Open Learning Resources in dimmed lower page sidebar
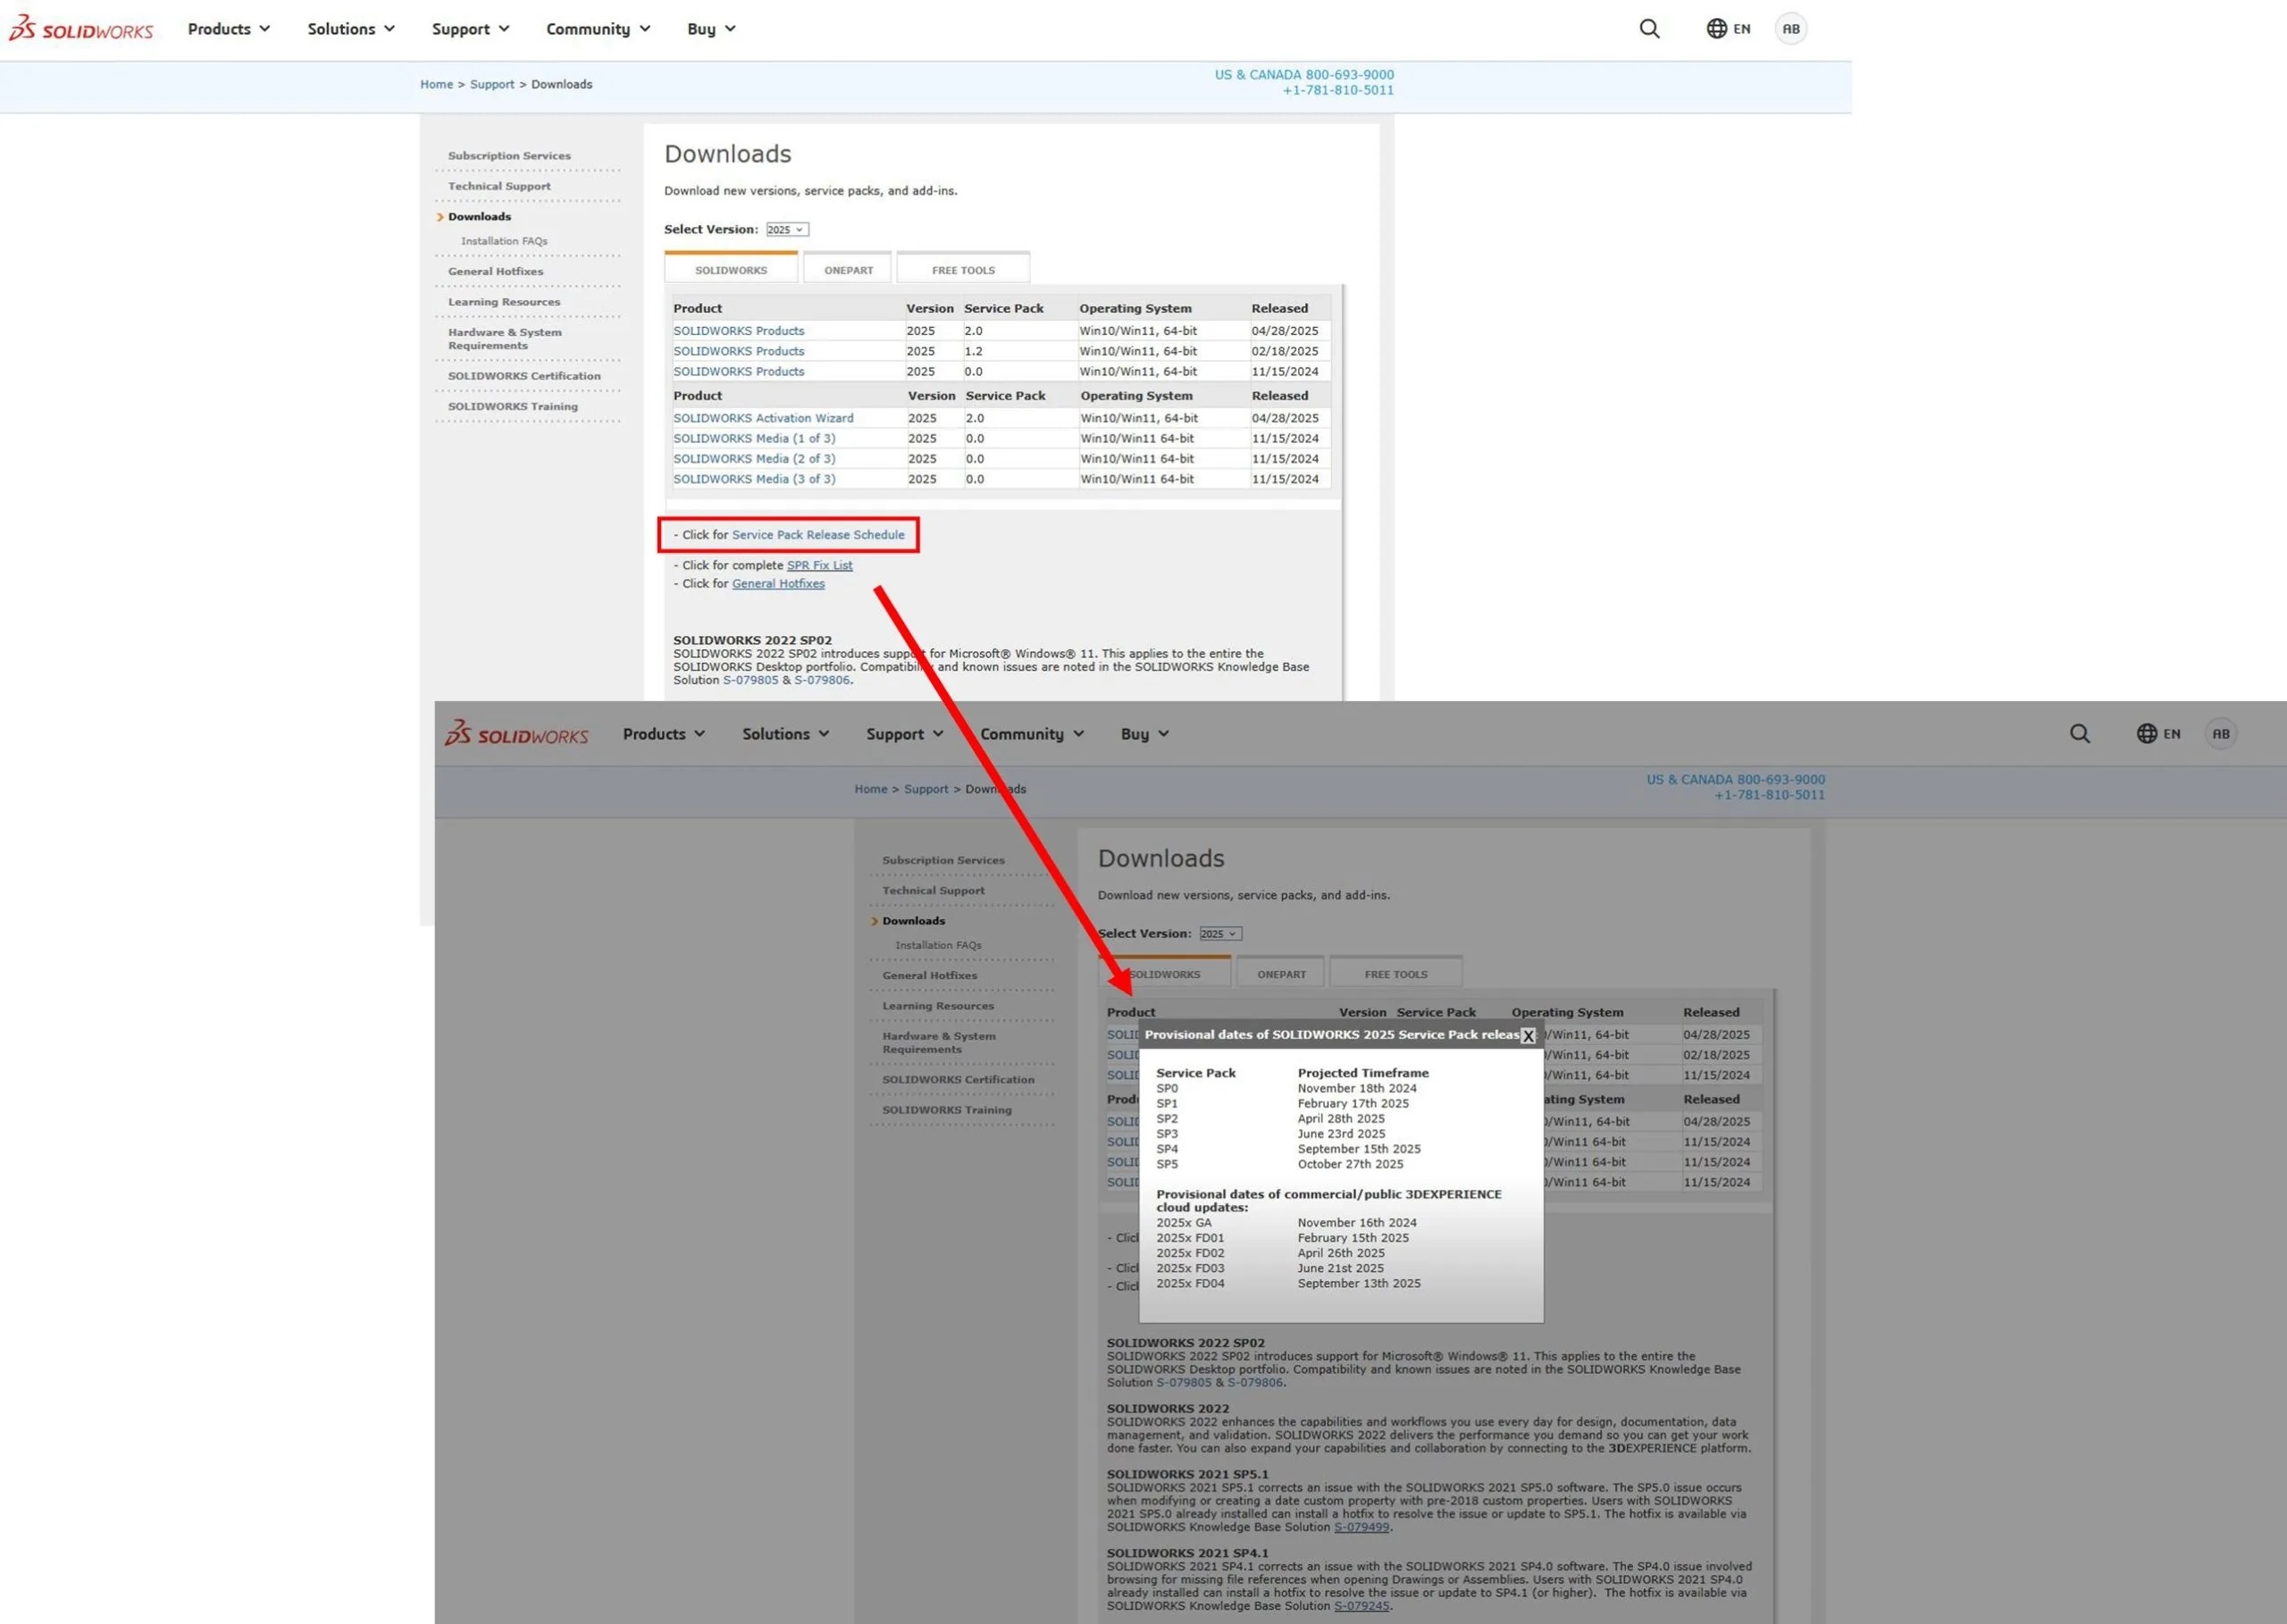 coord(938,1006)
